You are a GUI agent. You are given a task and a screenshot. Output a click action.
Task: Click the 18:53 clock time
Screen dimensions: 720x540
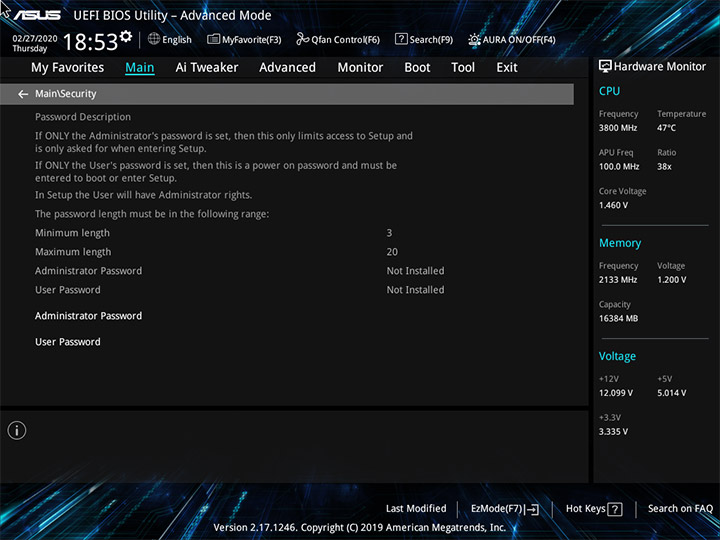coord(90,42)
